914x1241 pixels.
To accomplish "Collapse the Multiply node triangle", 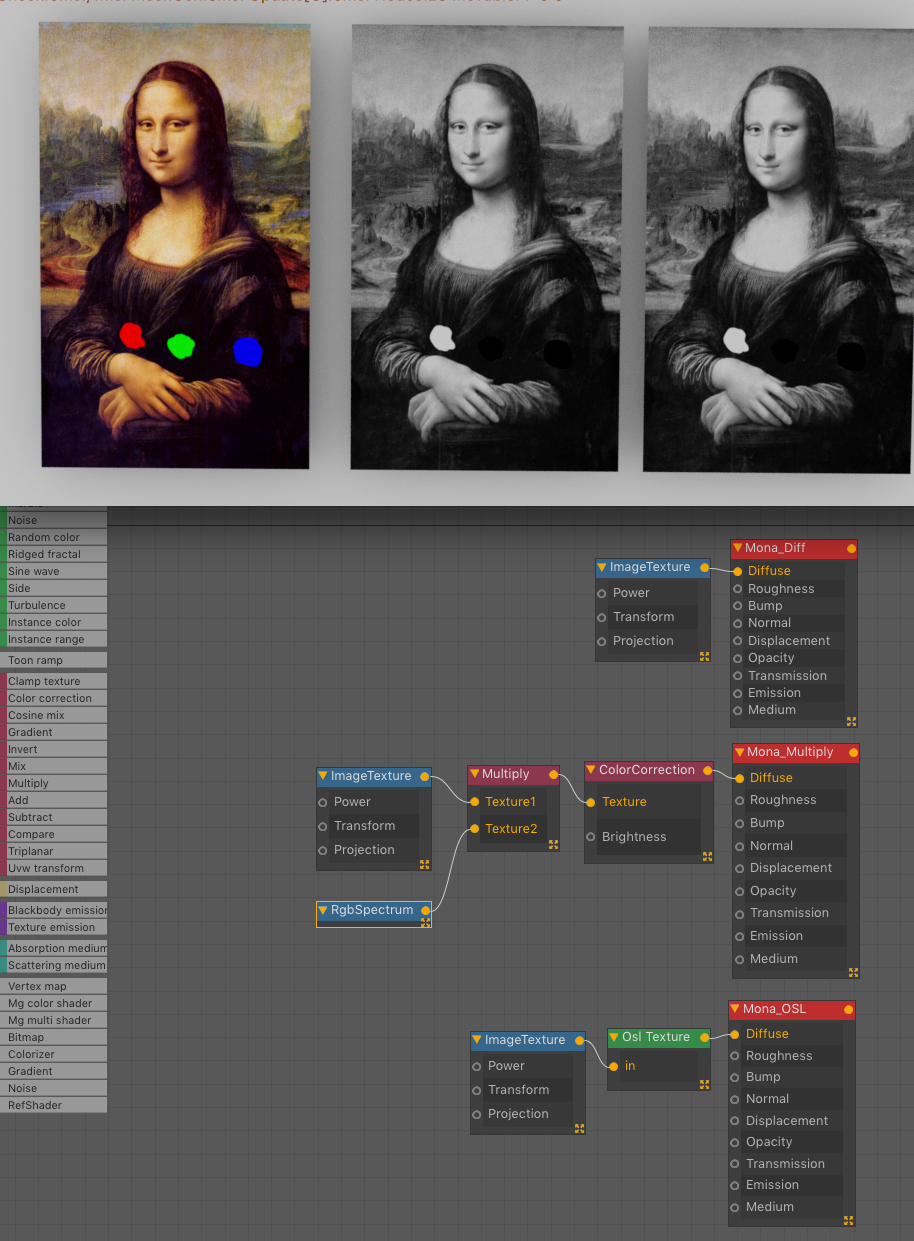I will point(475,774).
